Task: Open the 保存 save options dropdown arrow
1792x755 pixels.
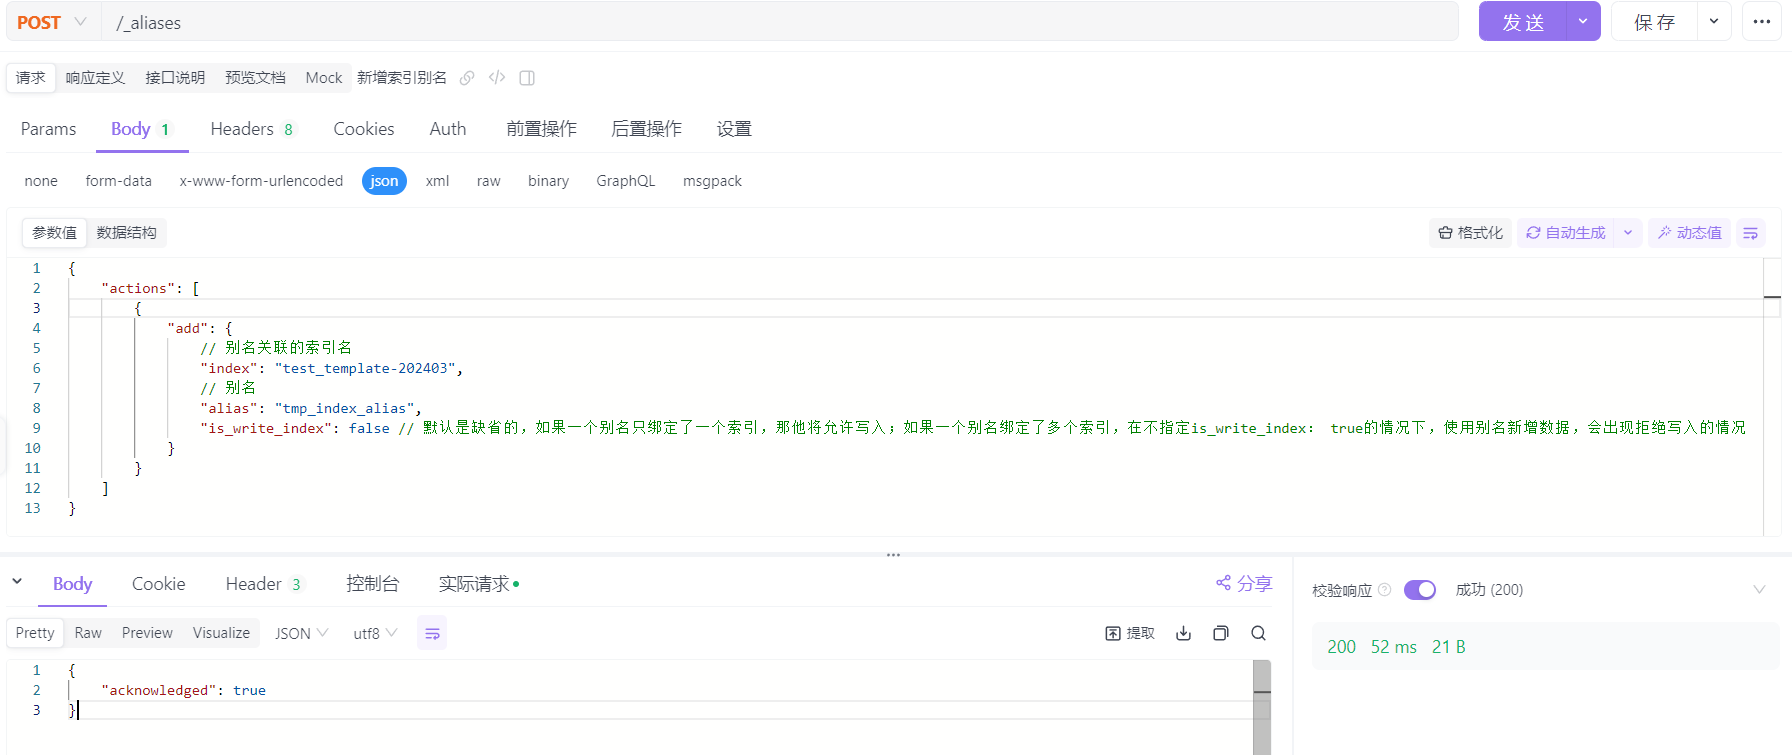Action: pyautogui.click(x=1714, y=22)
